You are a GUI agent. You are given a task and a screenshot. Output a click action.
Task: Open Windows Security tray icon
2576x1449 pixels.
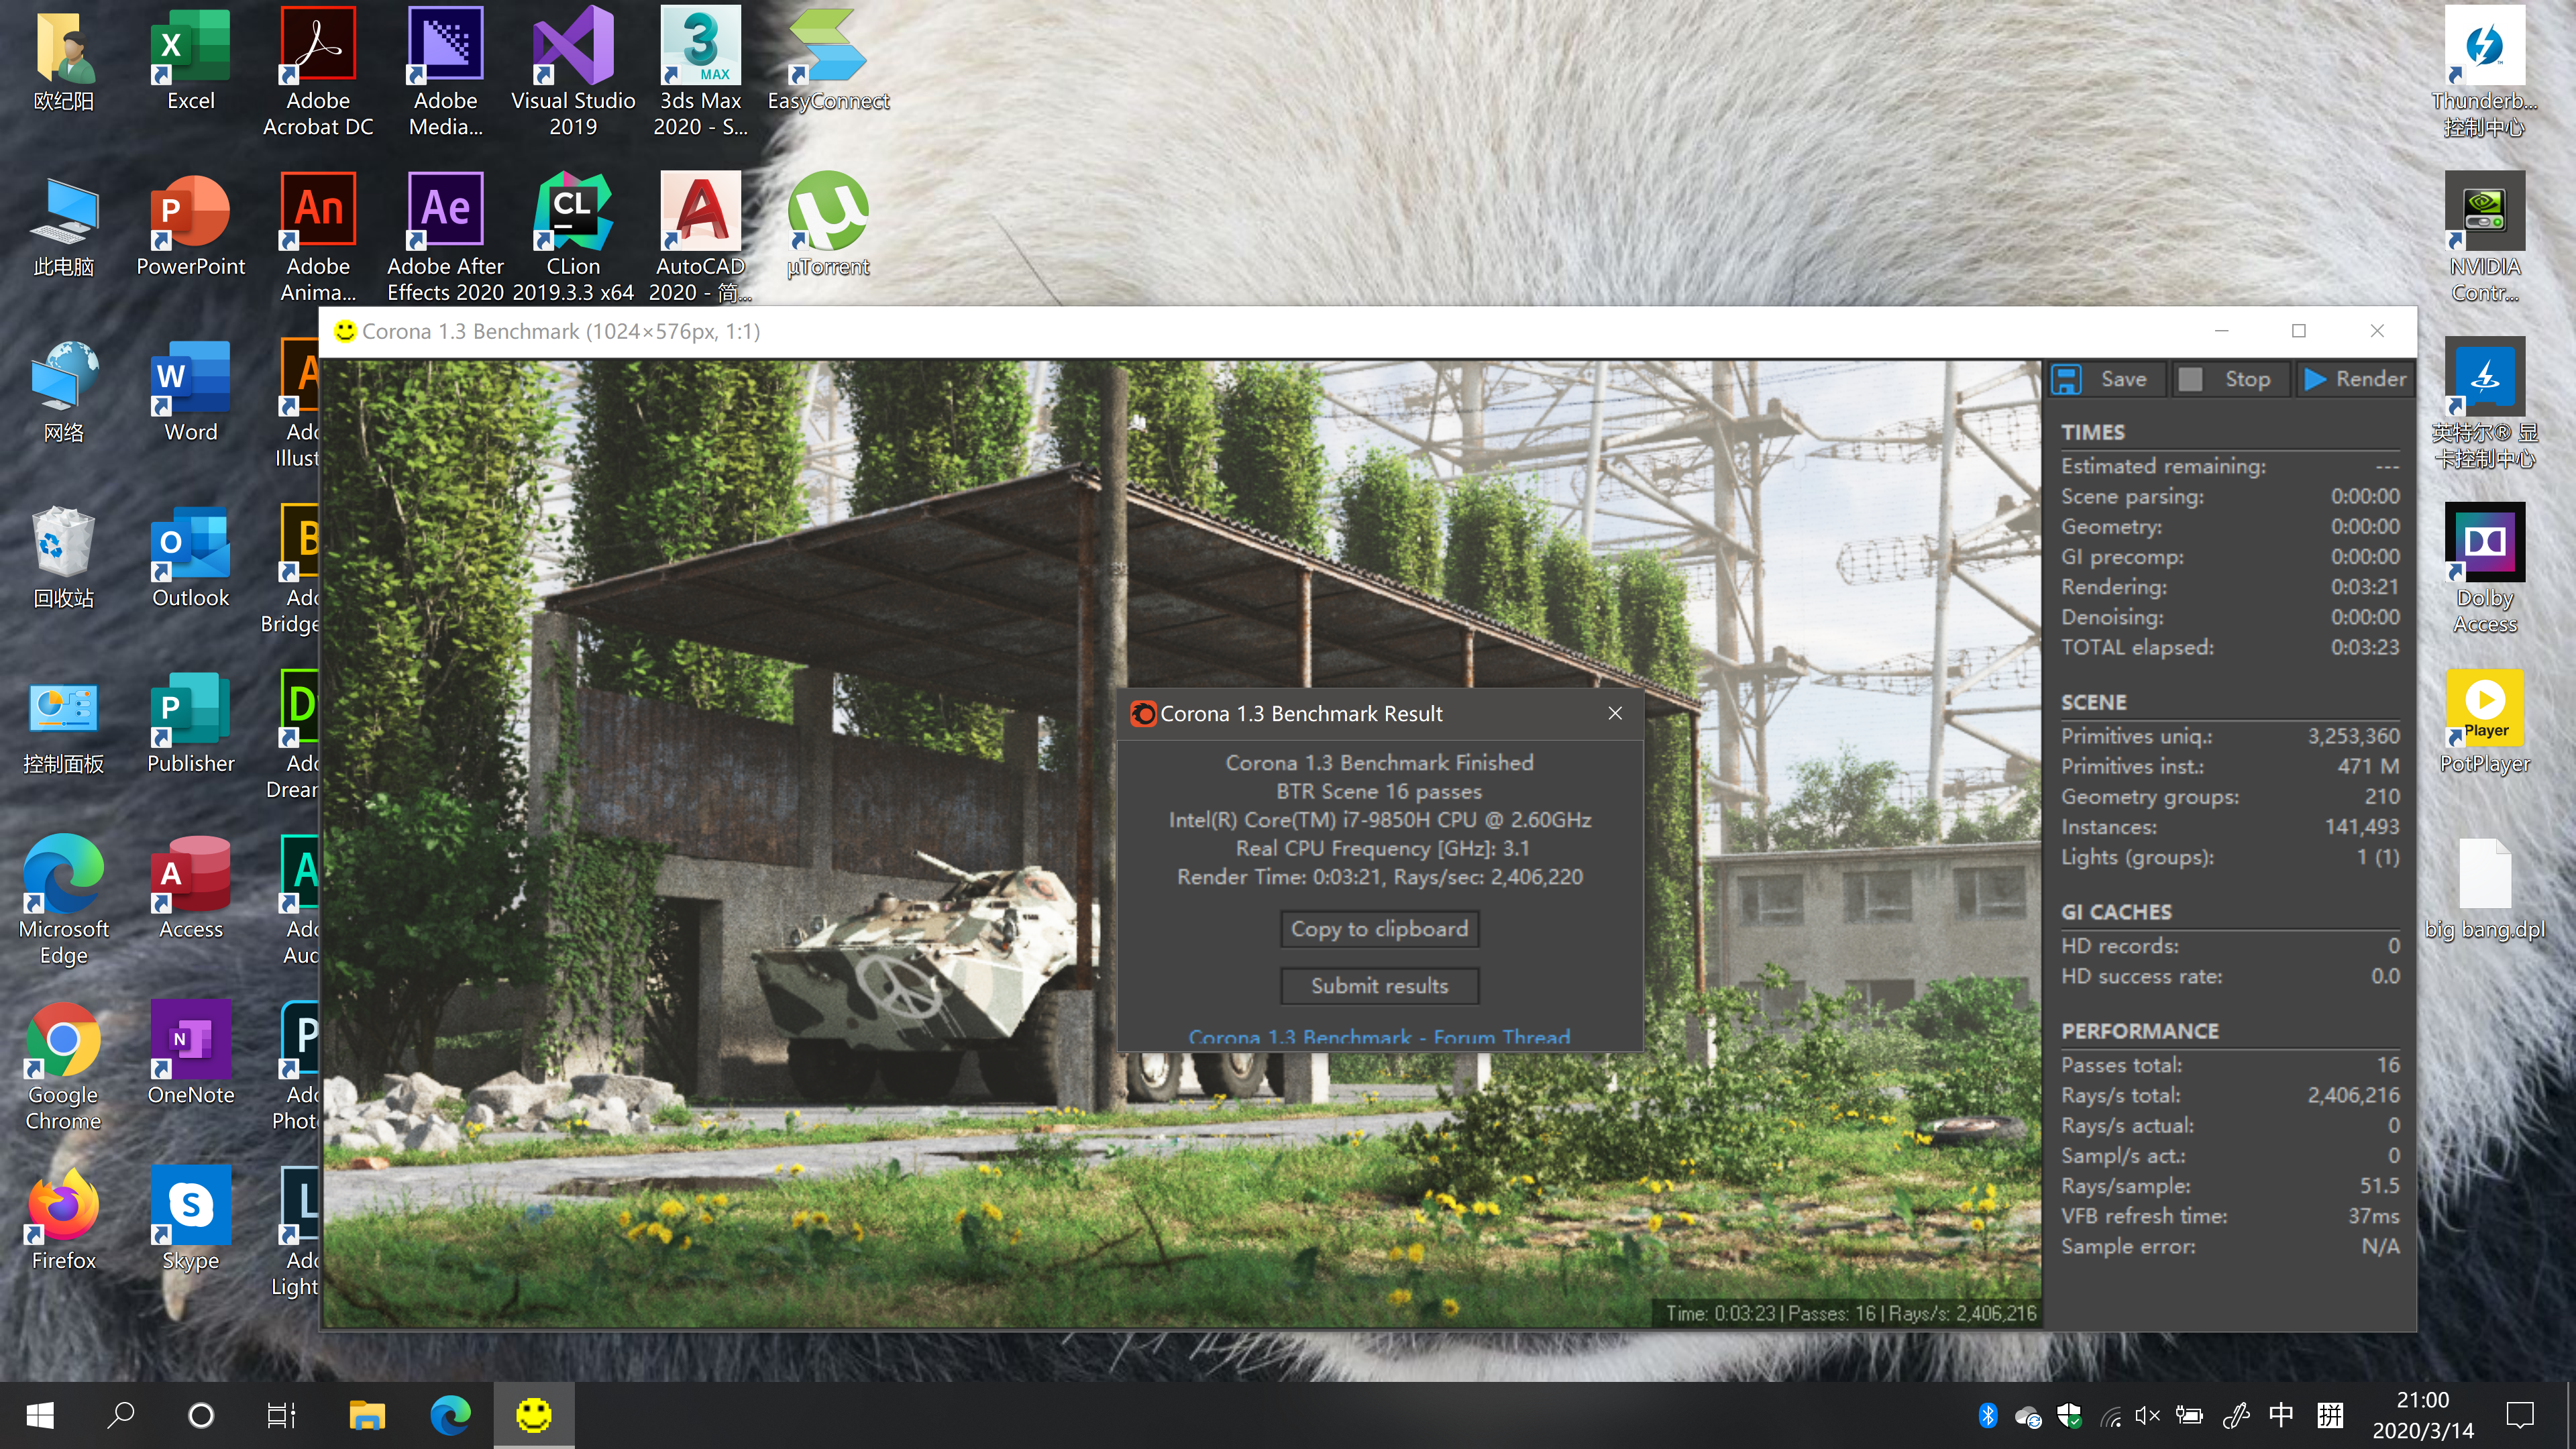2069,1415
